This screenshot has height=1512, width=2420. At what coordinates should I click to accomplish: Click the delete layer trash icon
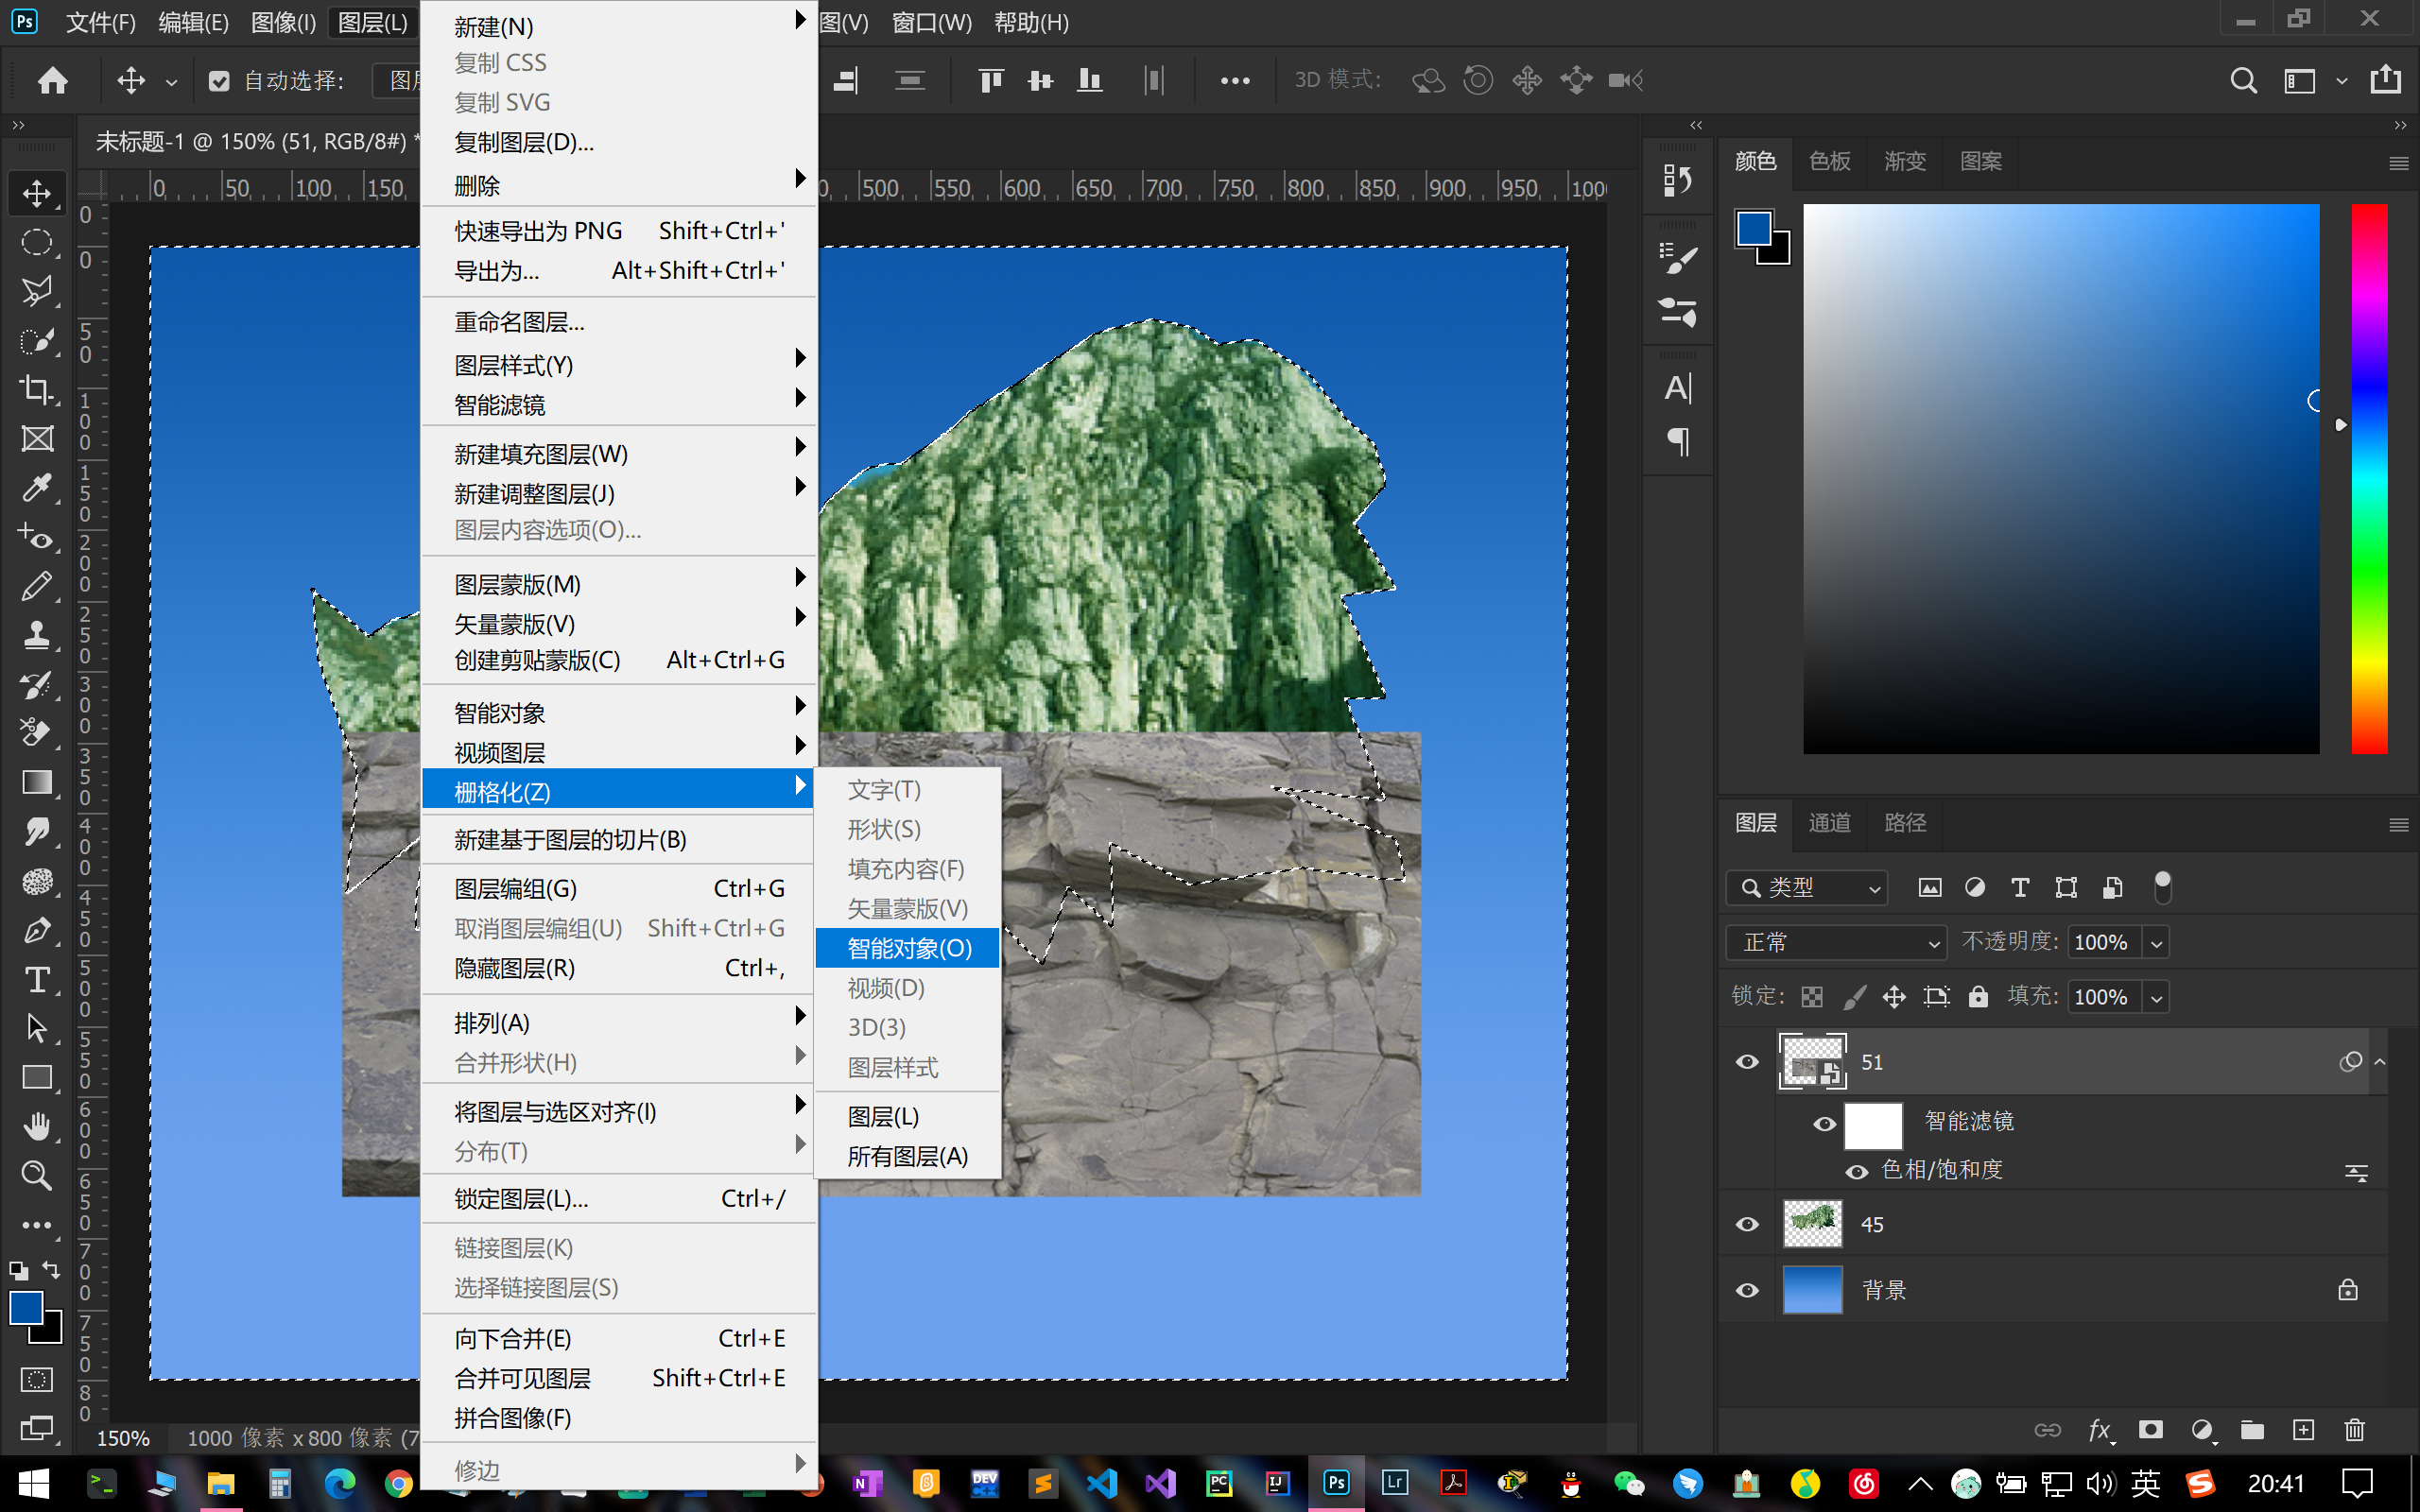tap(2354, 1430)
